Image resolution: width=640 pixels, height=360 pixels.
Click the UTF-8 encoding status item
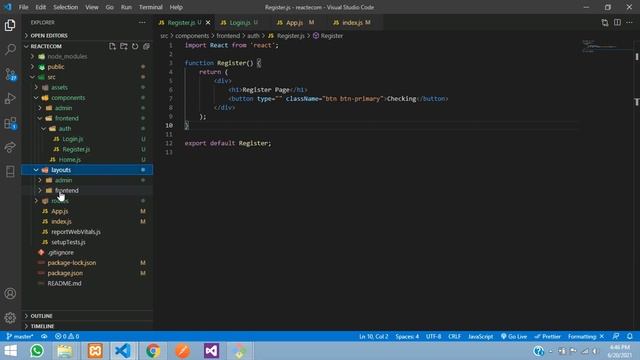(433, 336)
